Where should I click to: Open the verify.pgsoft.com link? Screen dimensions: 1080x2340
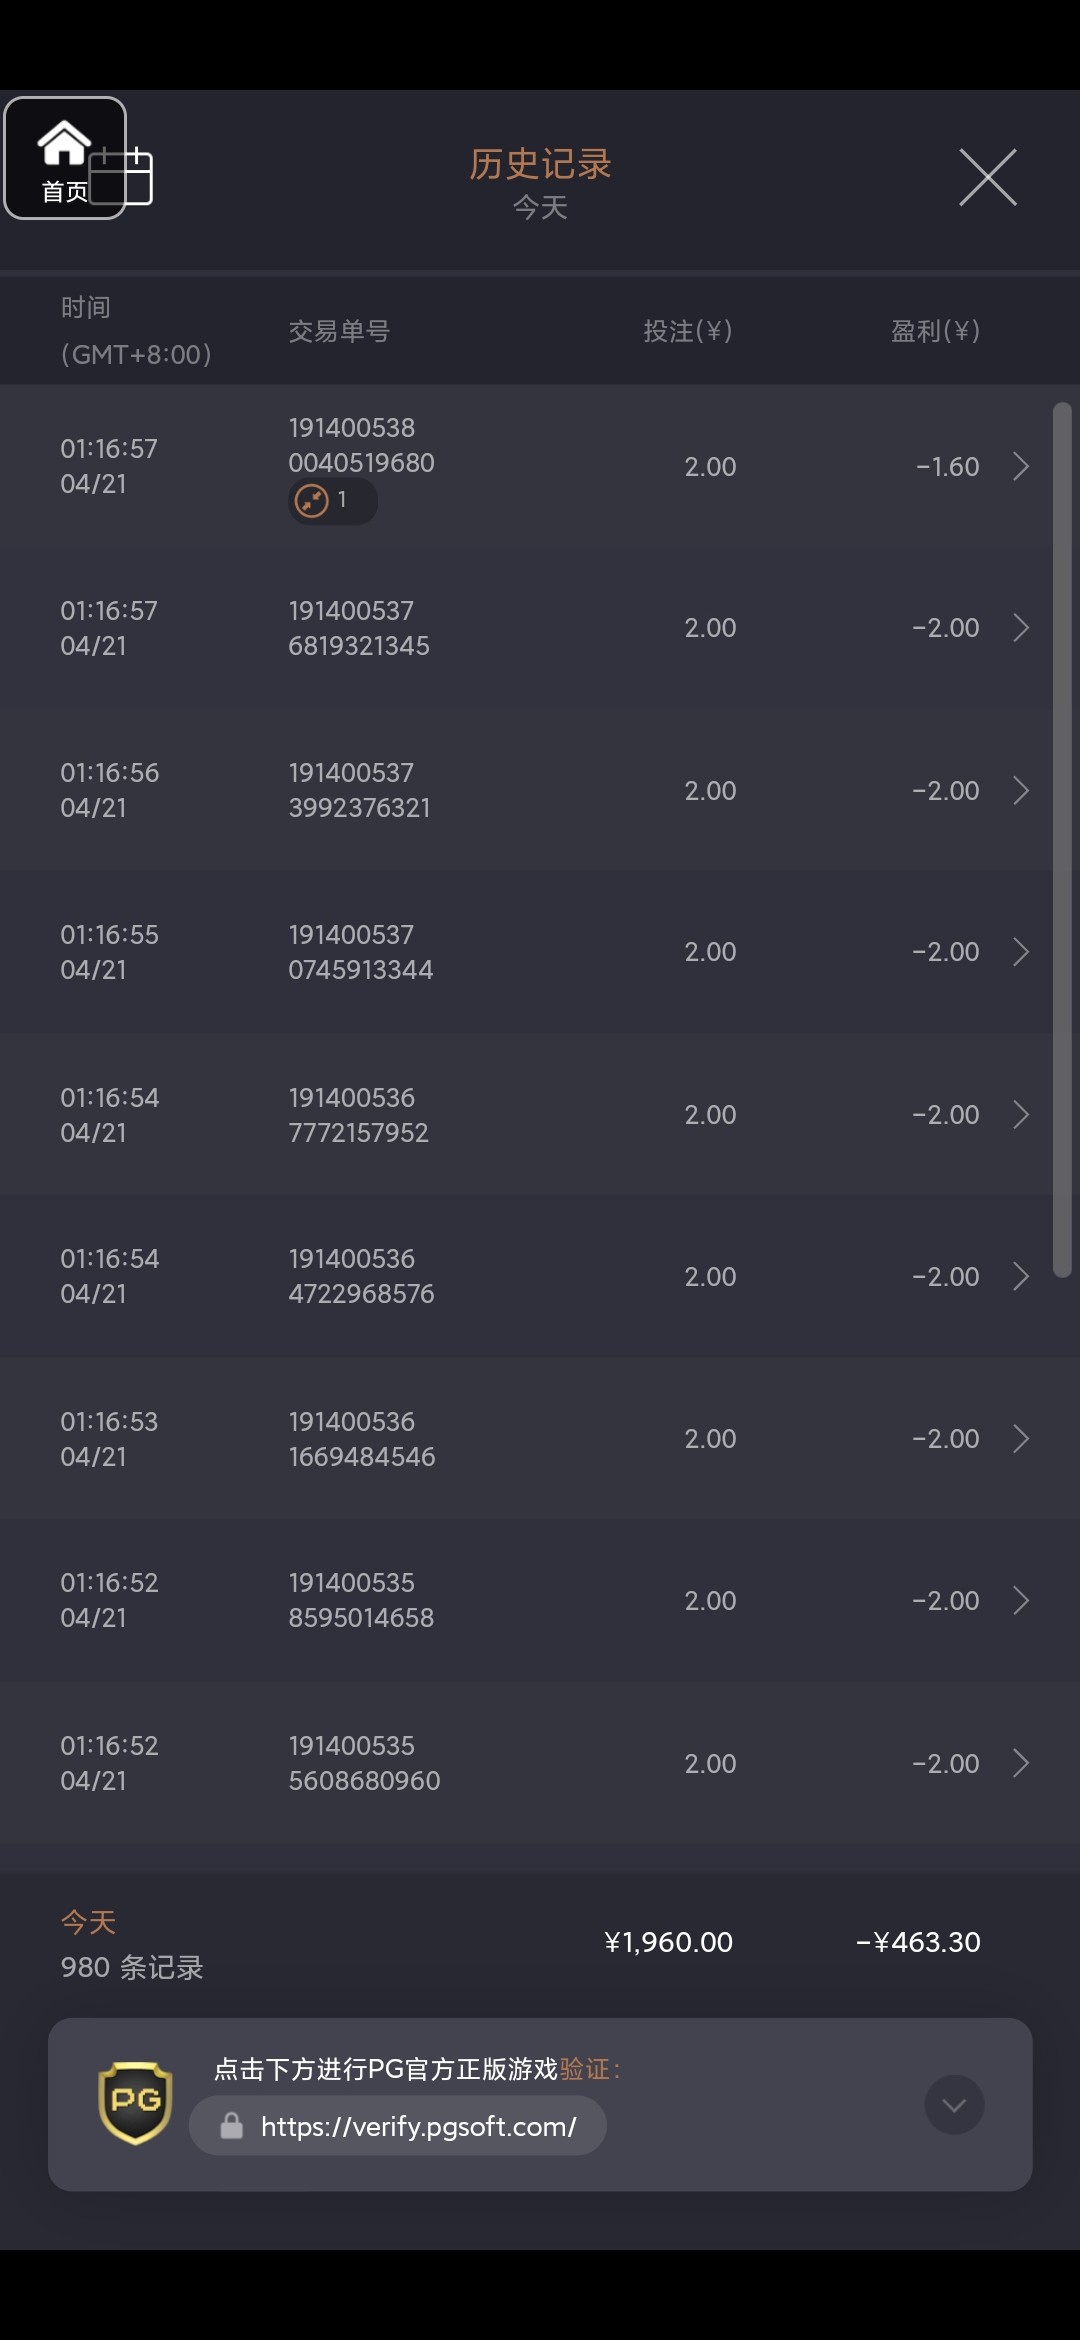tap(418, 2126)
